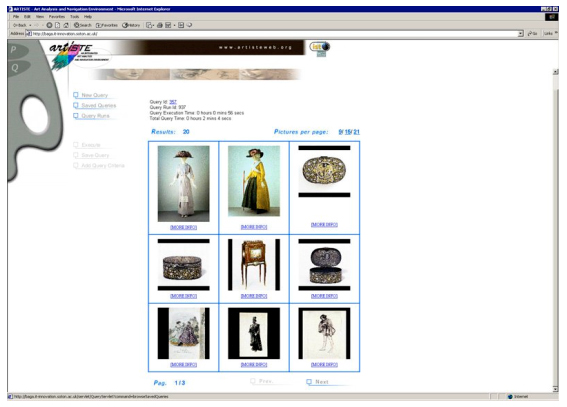This screenshot has width=567, height=407.
Task: Click the Query Id number link
Action: (173, 102)
